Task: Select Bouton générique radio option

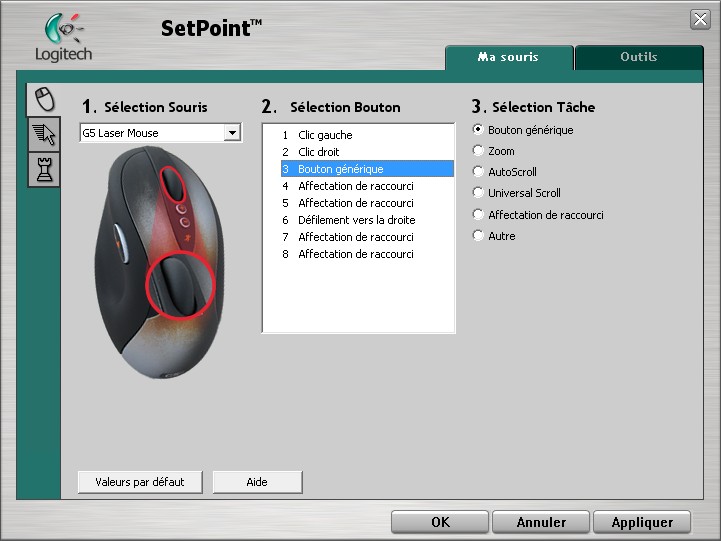Action: click(x=523, y=130)
